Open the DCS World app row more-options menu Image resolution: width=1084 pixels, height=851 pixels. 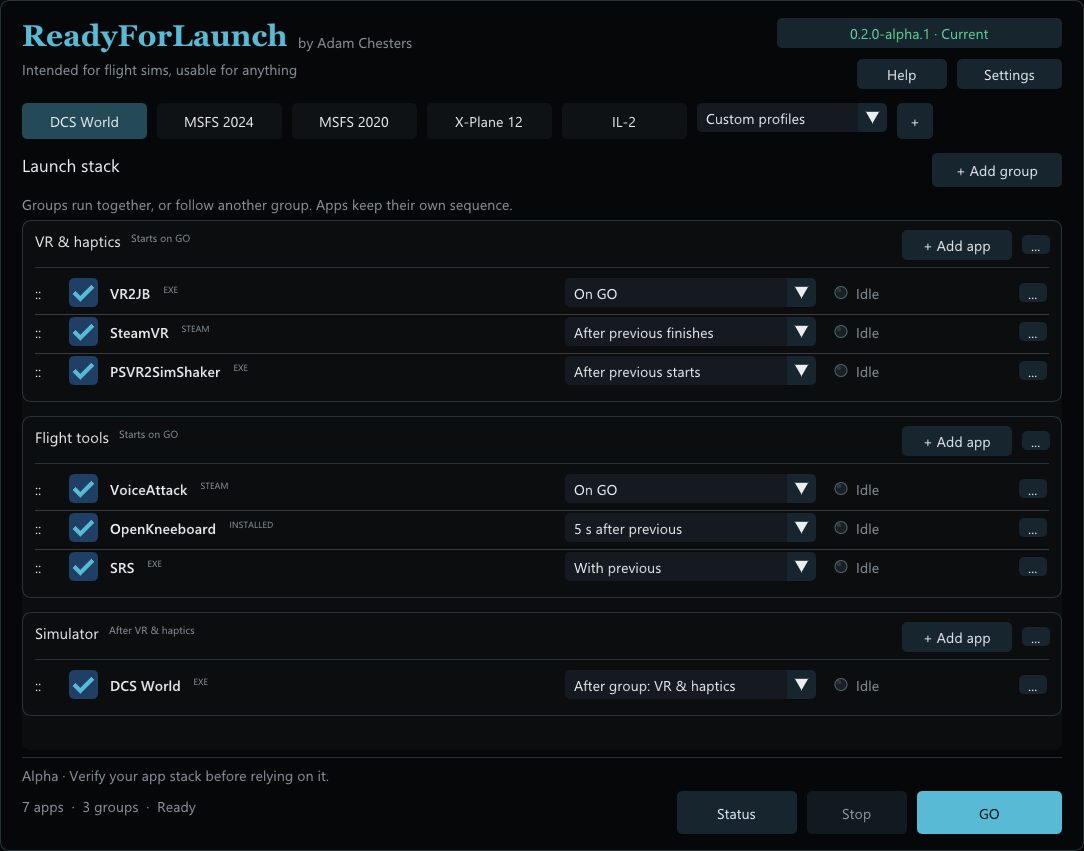[1032, 685]
